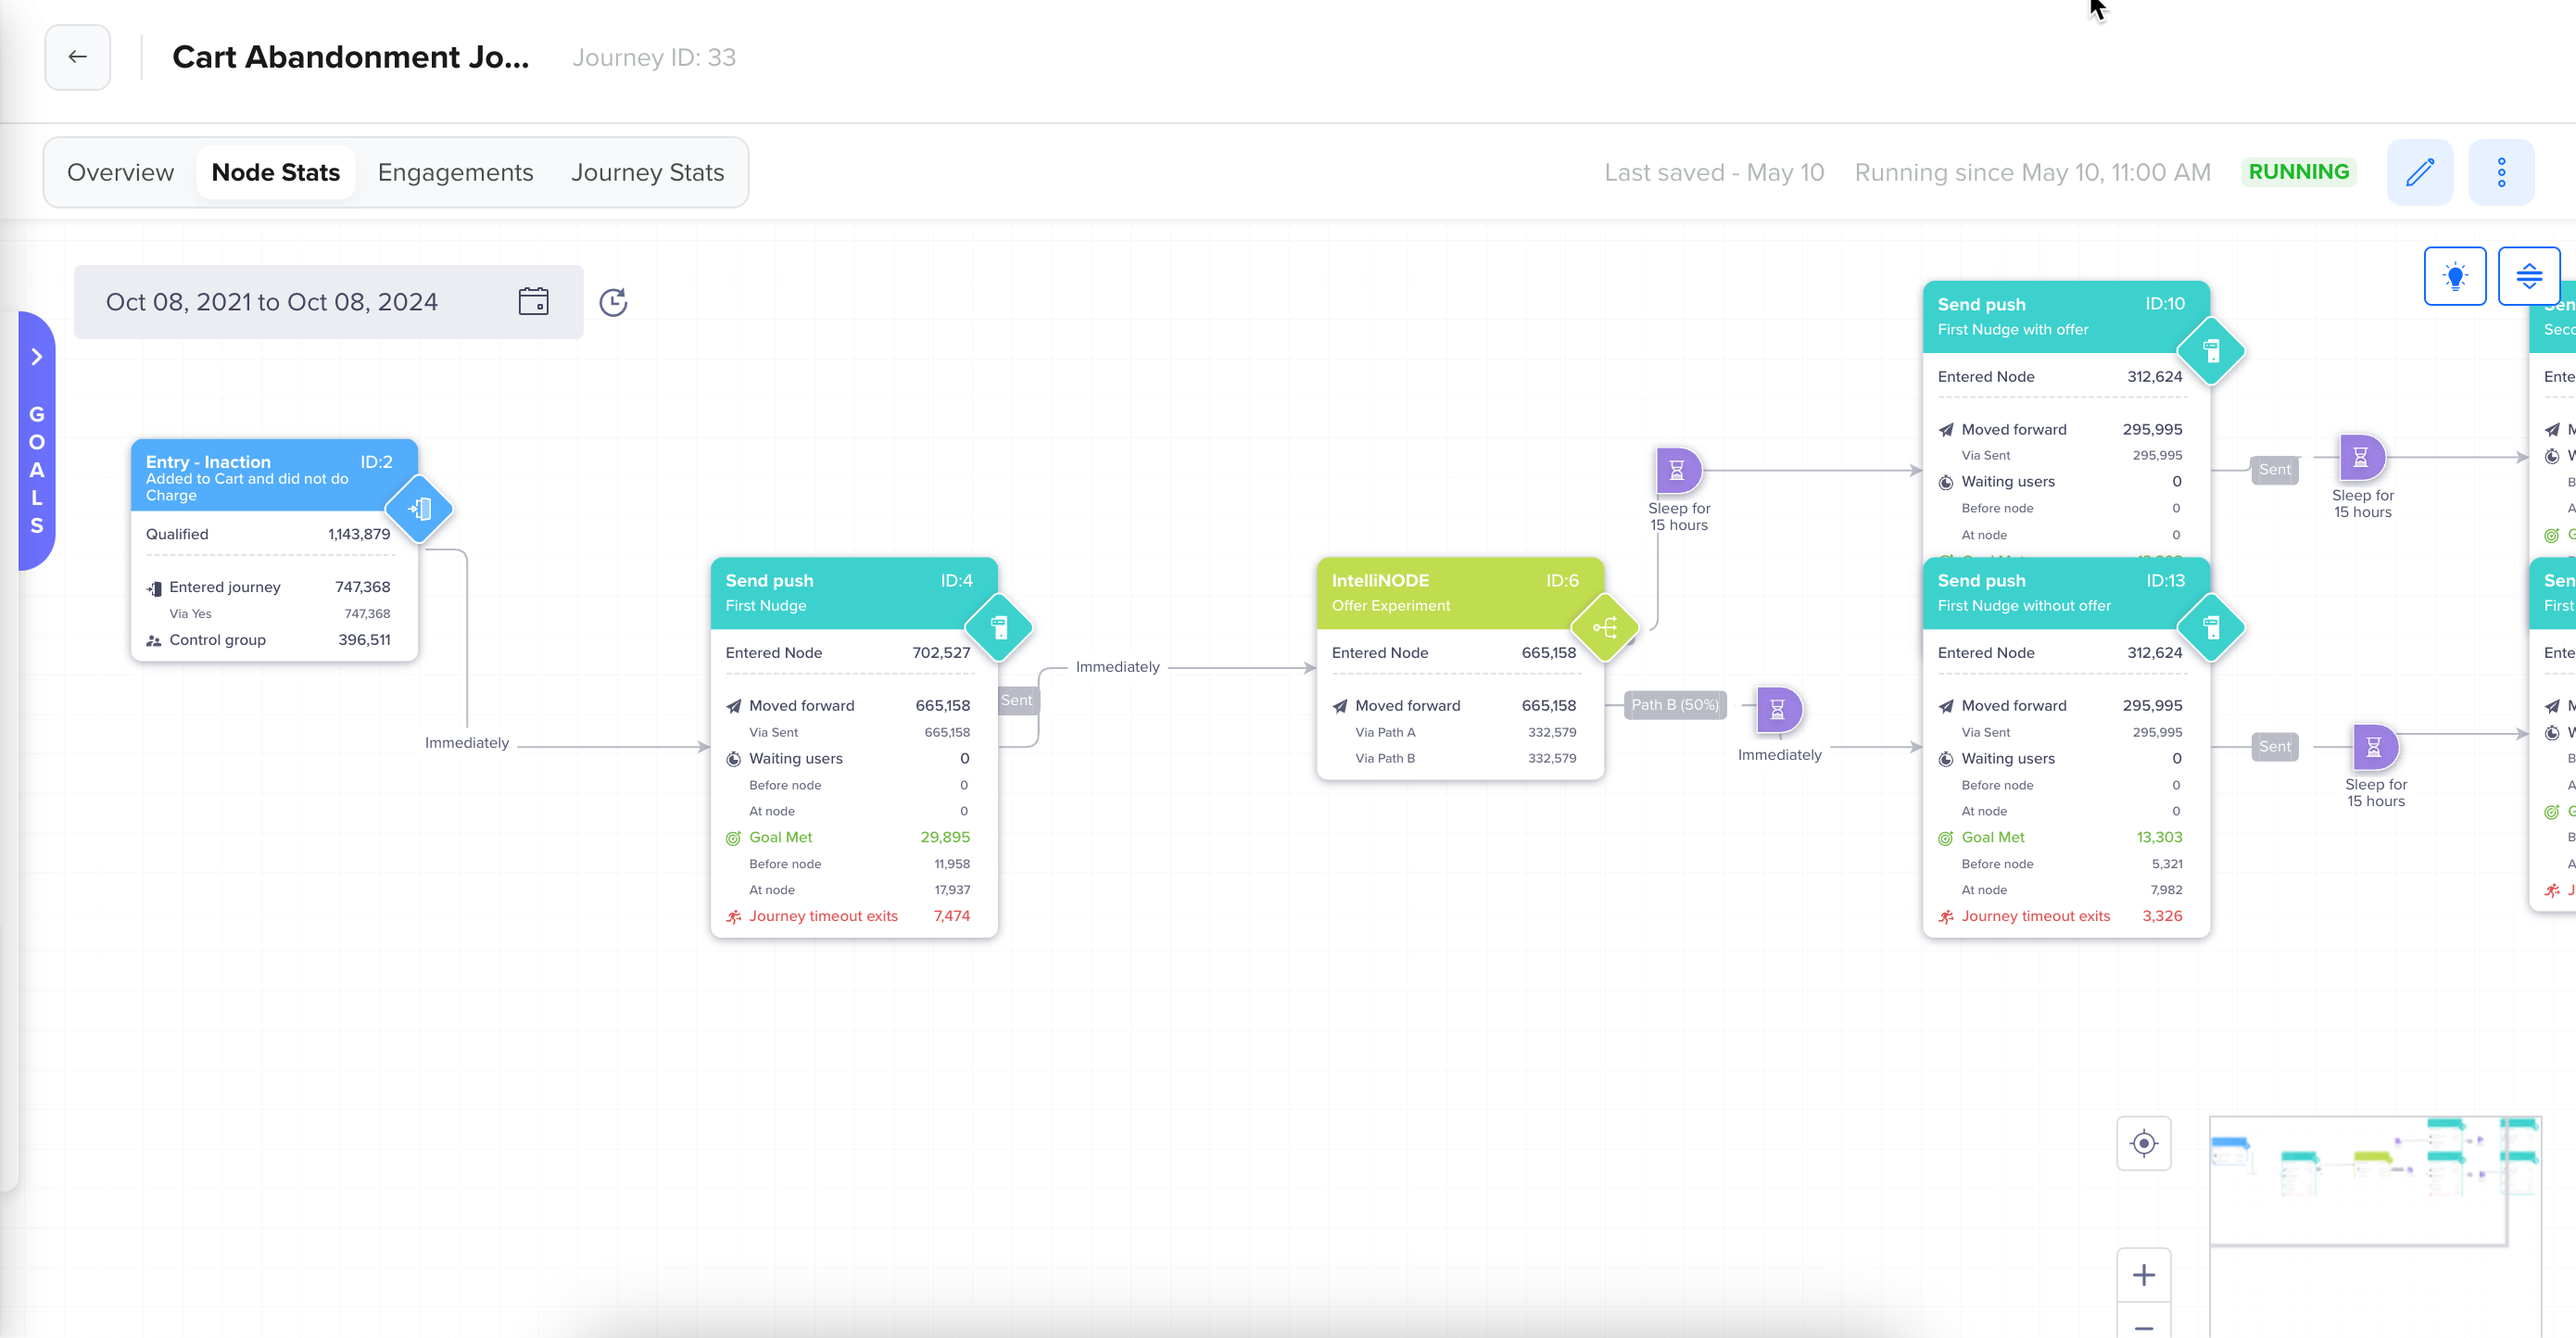This screenshot has height=1338, width=2576.
Task: Click Moved forward 295,995 in ID:10 node
Action: pyautogui.click(x=2060, y=429)
